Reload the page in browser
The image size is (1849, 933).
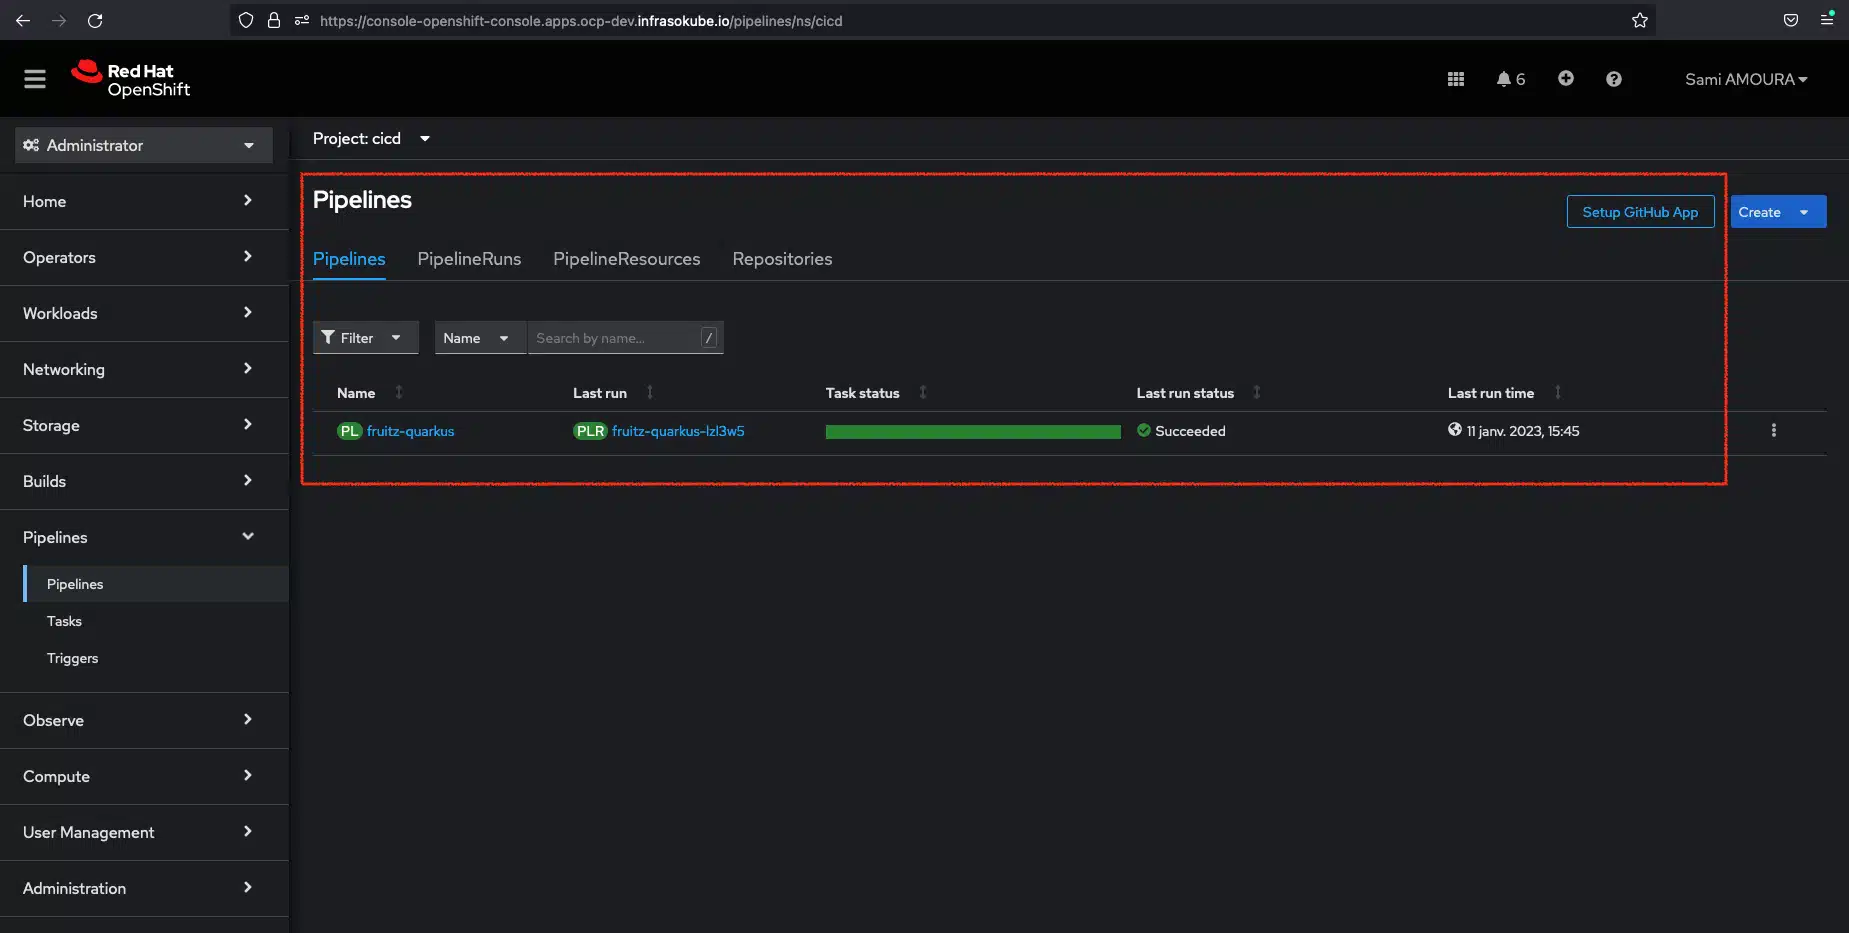95,20
